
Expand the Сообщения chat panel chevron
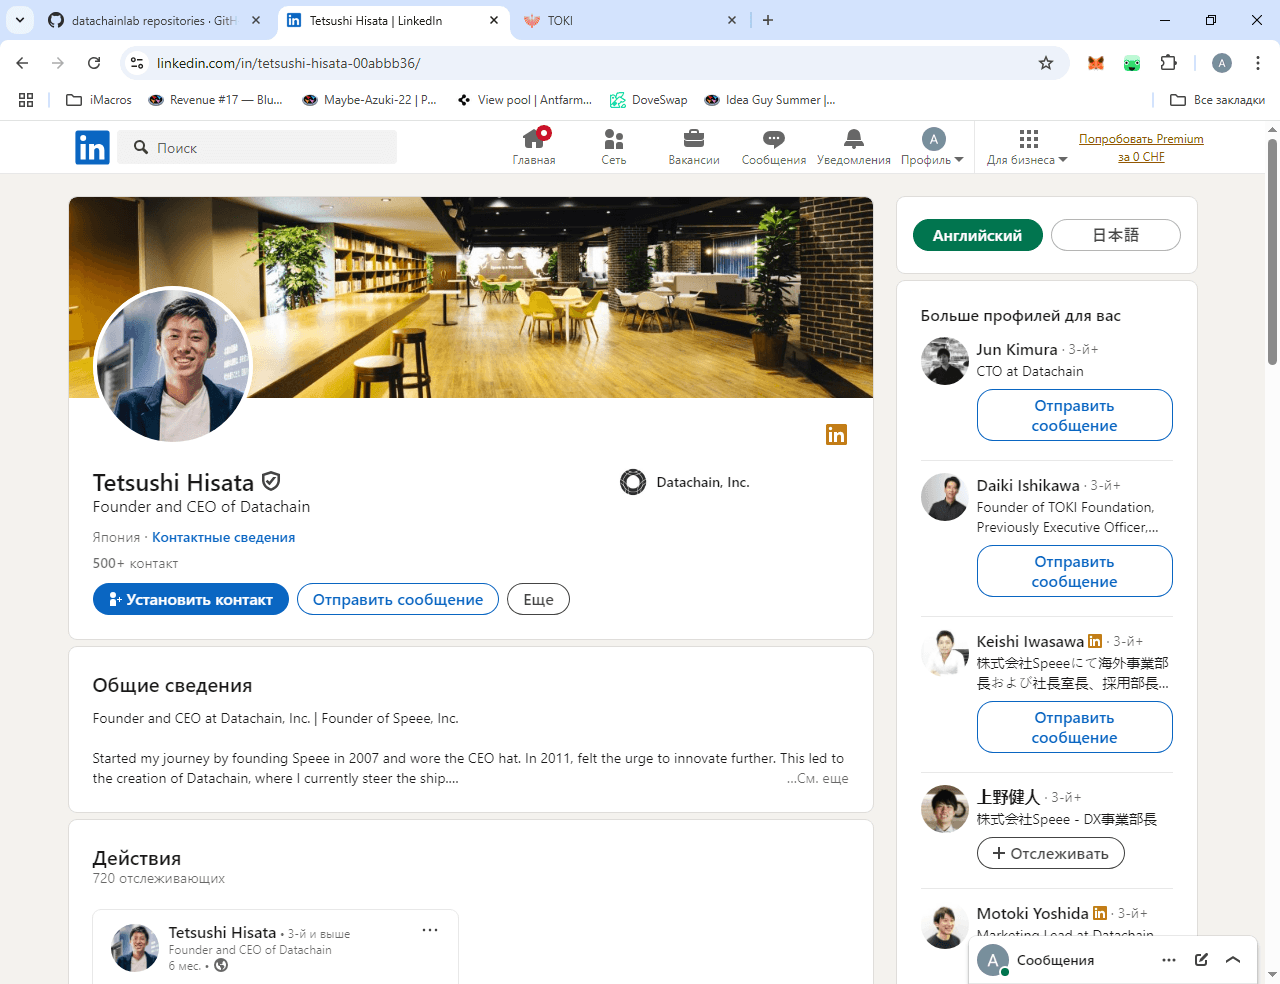[x=1233, y=960]
